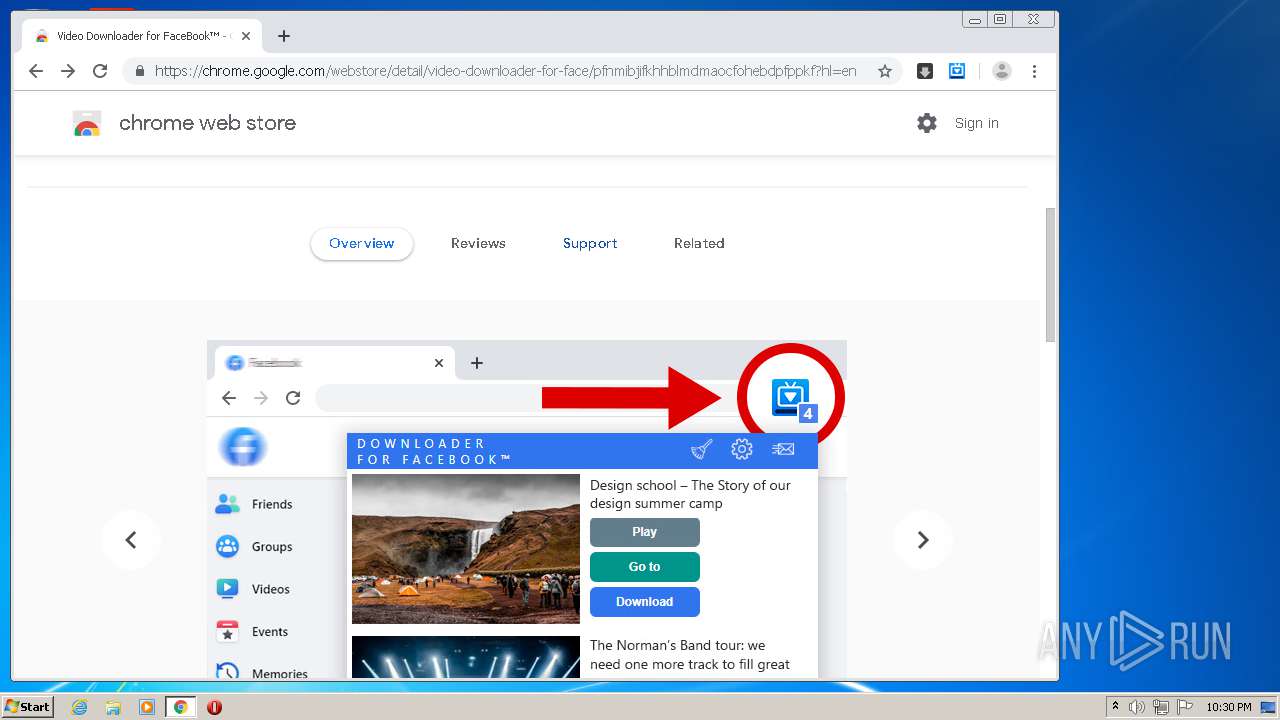Switch to the Related tab
This screenshot has height=720, width=1280.
click(699, 243)
